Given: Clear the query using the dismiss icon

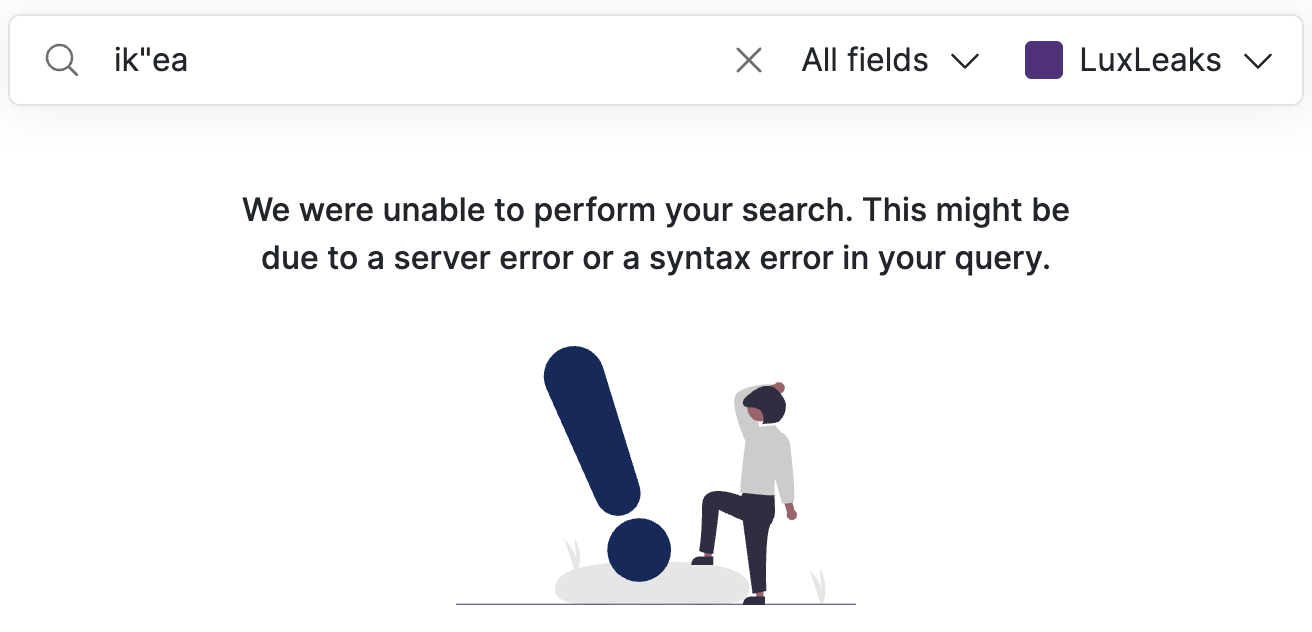Looking at the screenshot, I should 748,60.
